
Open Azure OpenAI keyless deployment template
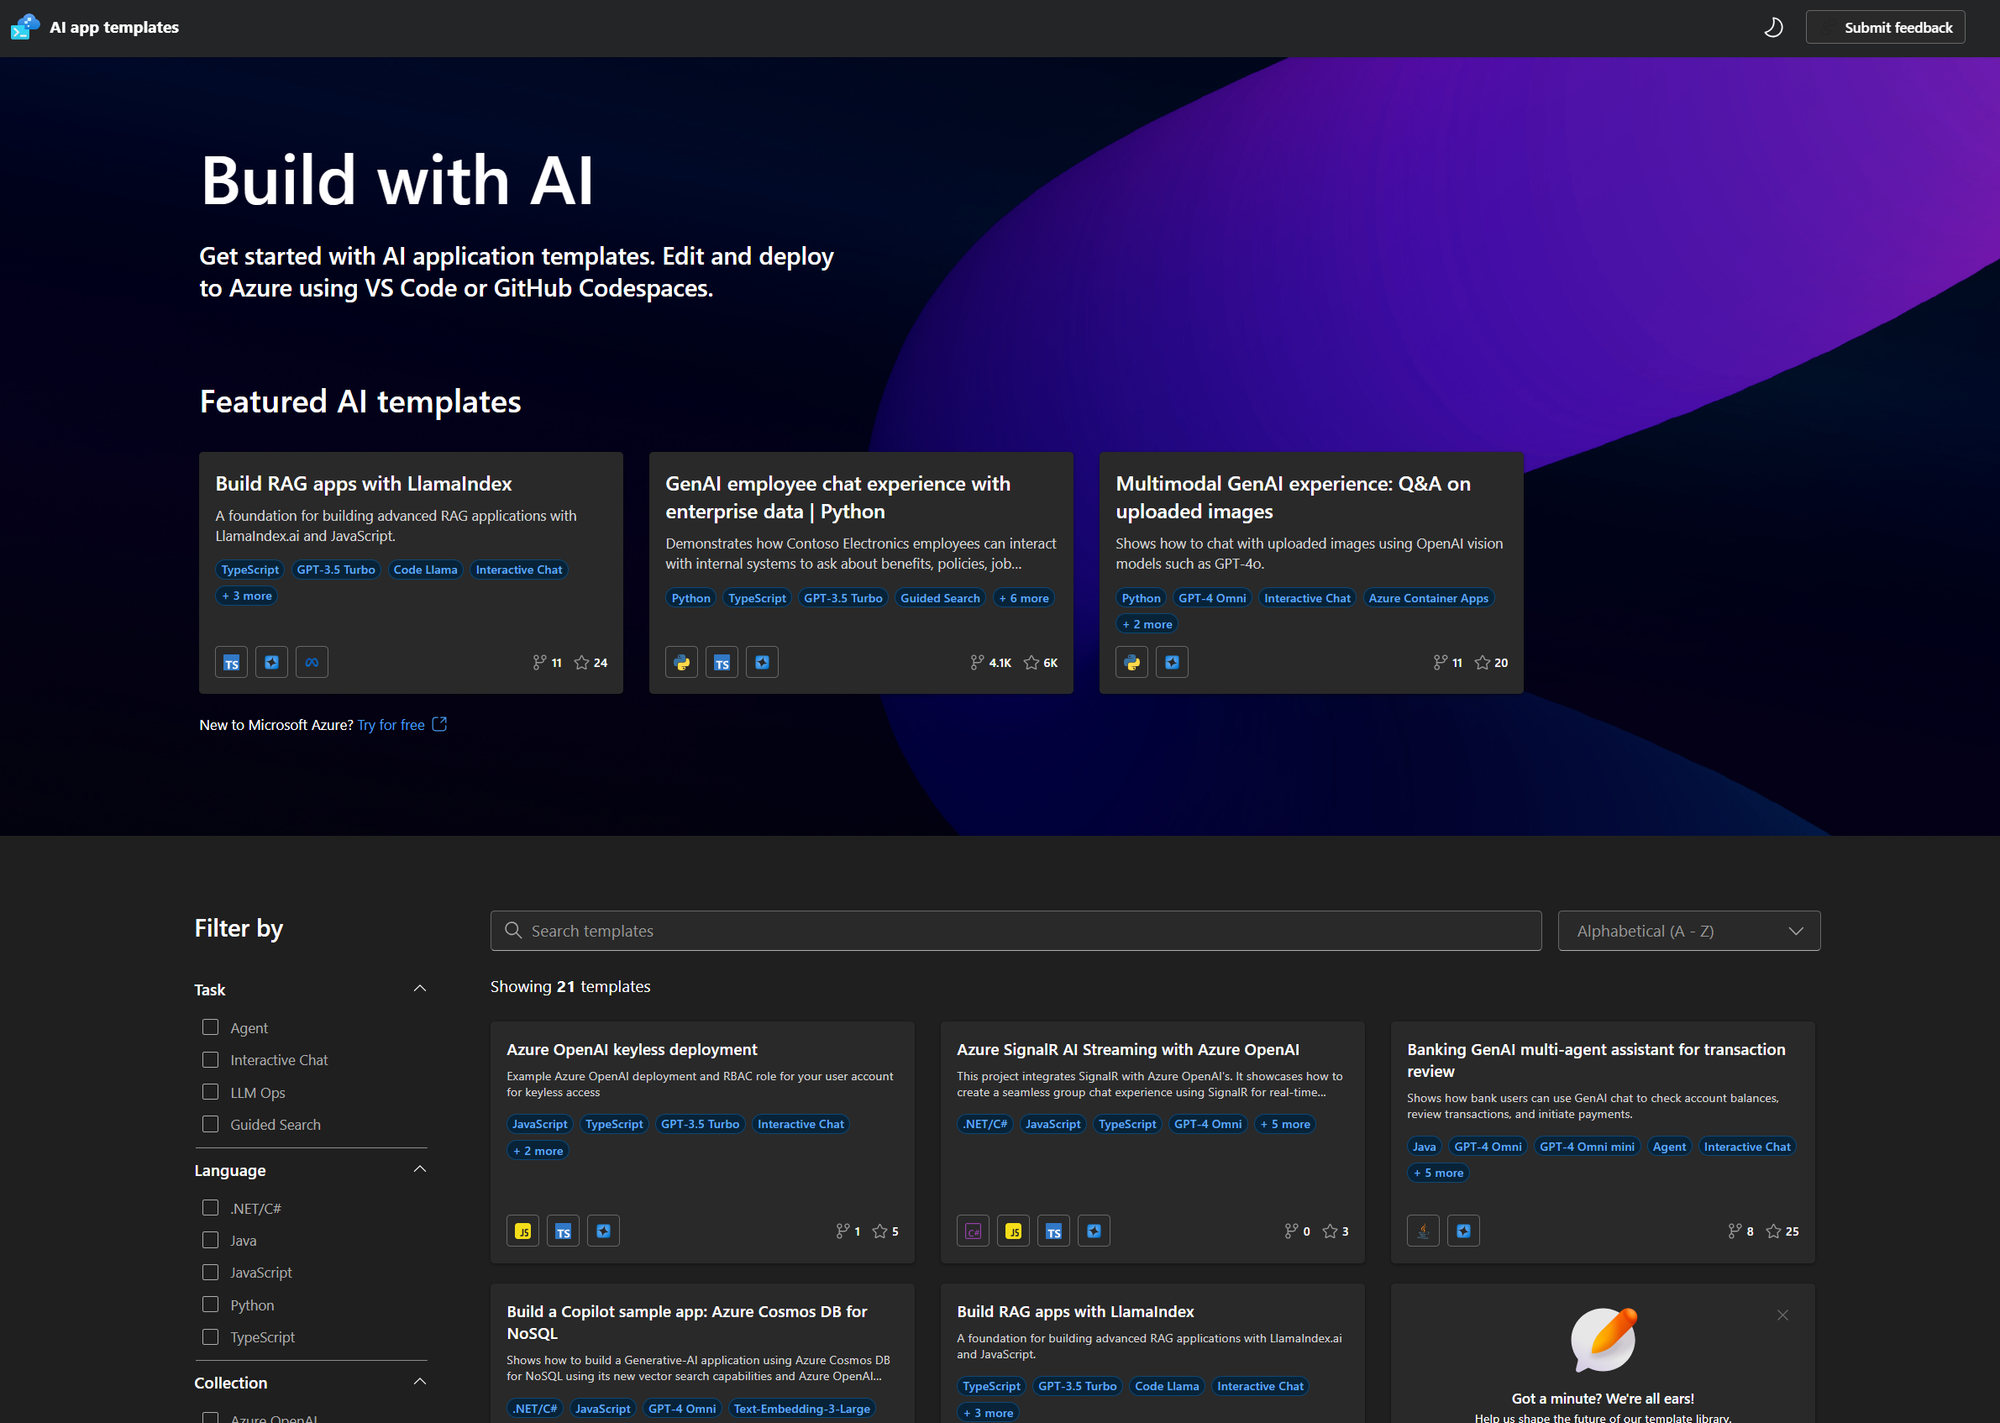632,1049
